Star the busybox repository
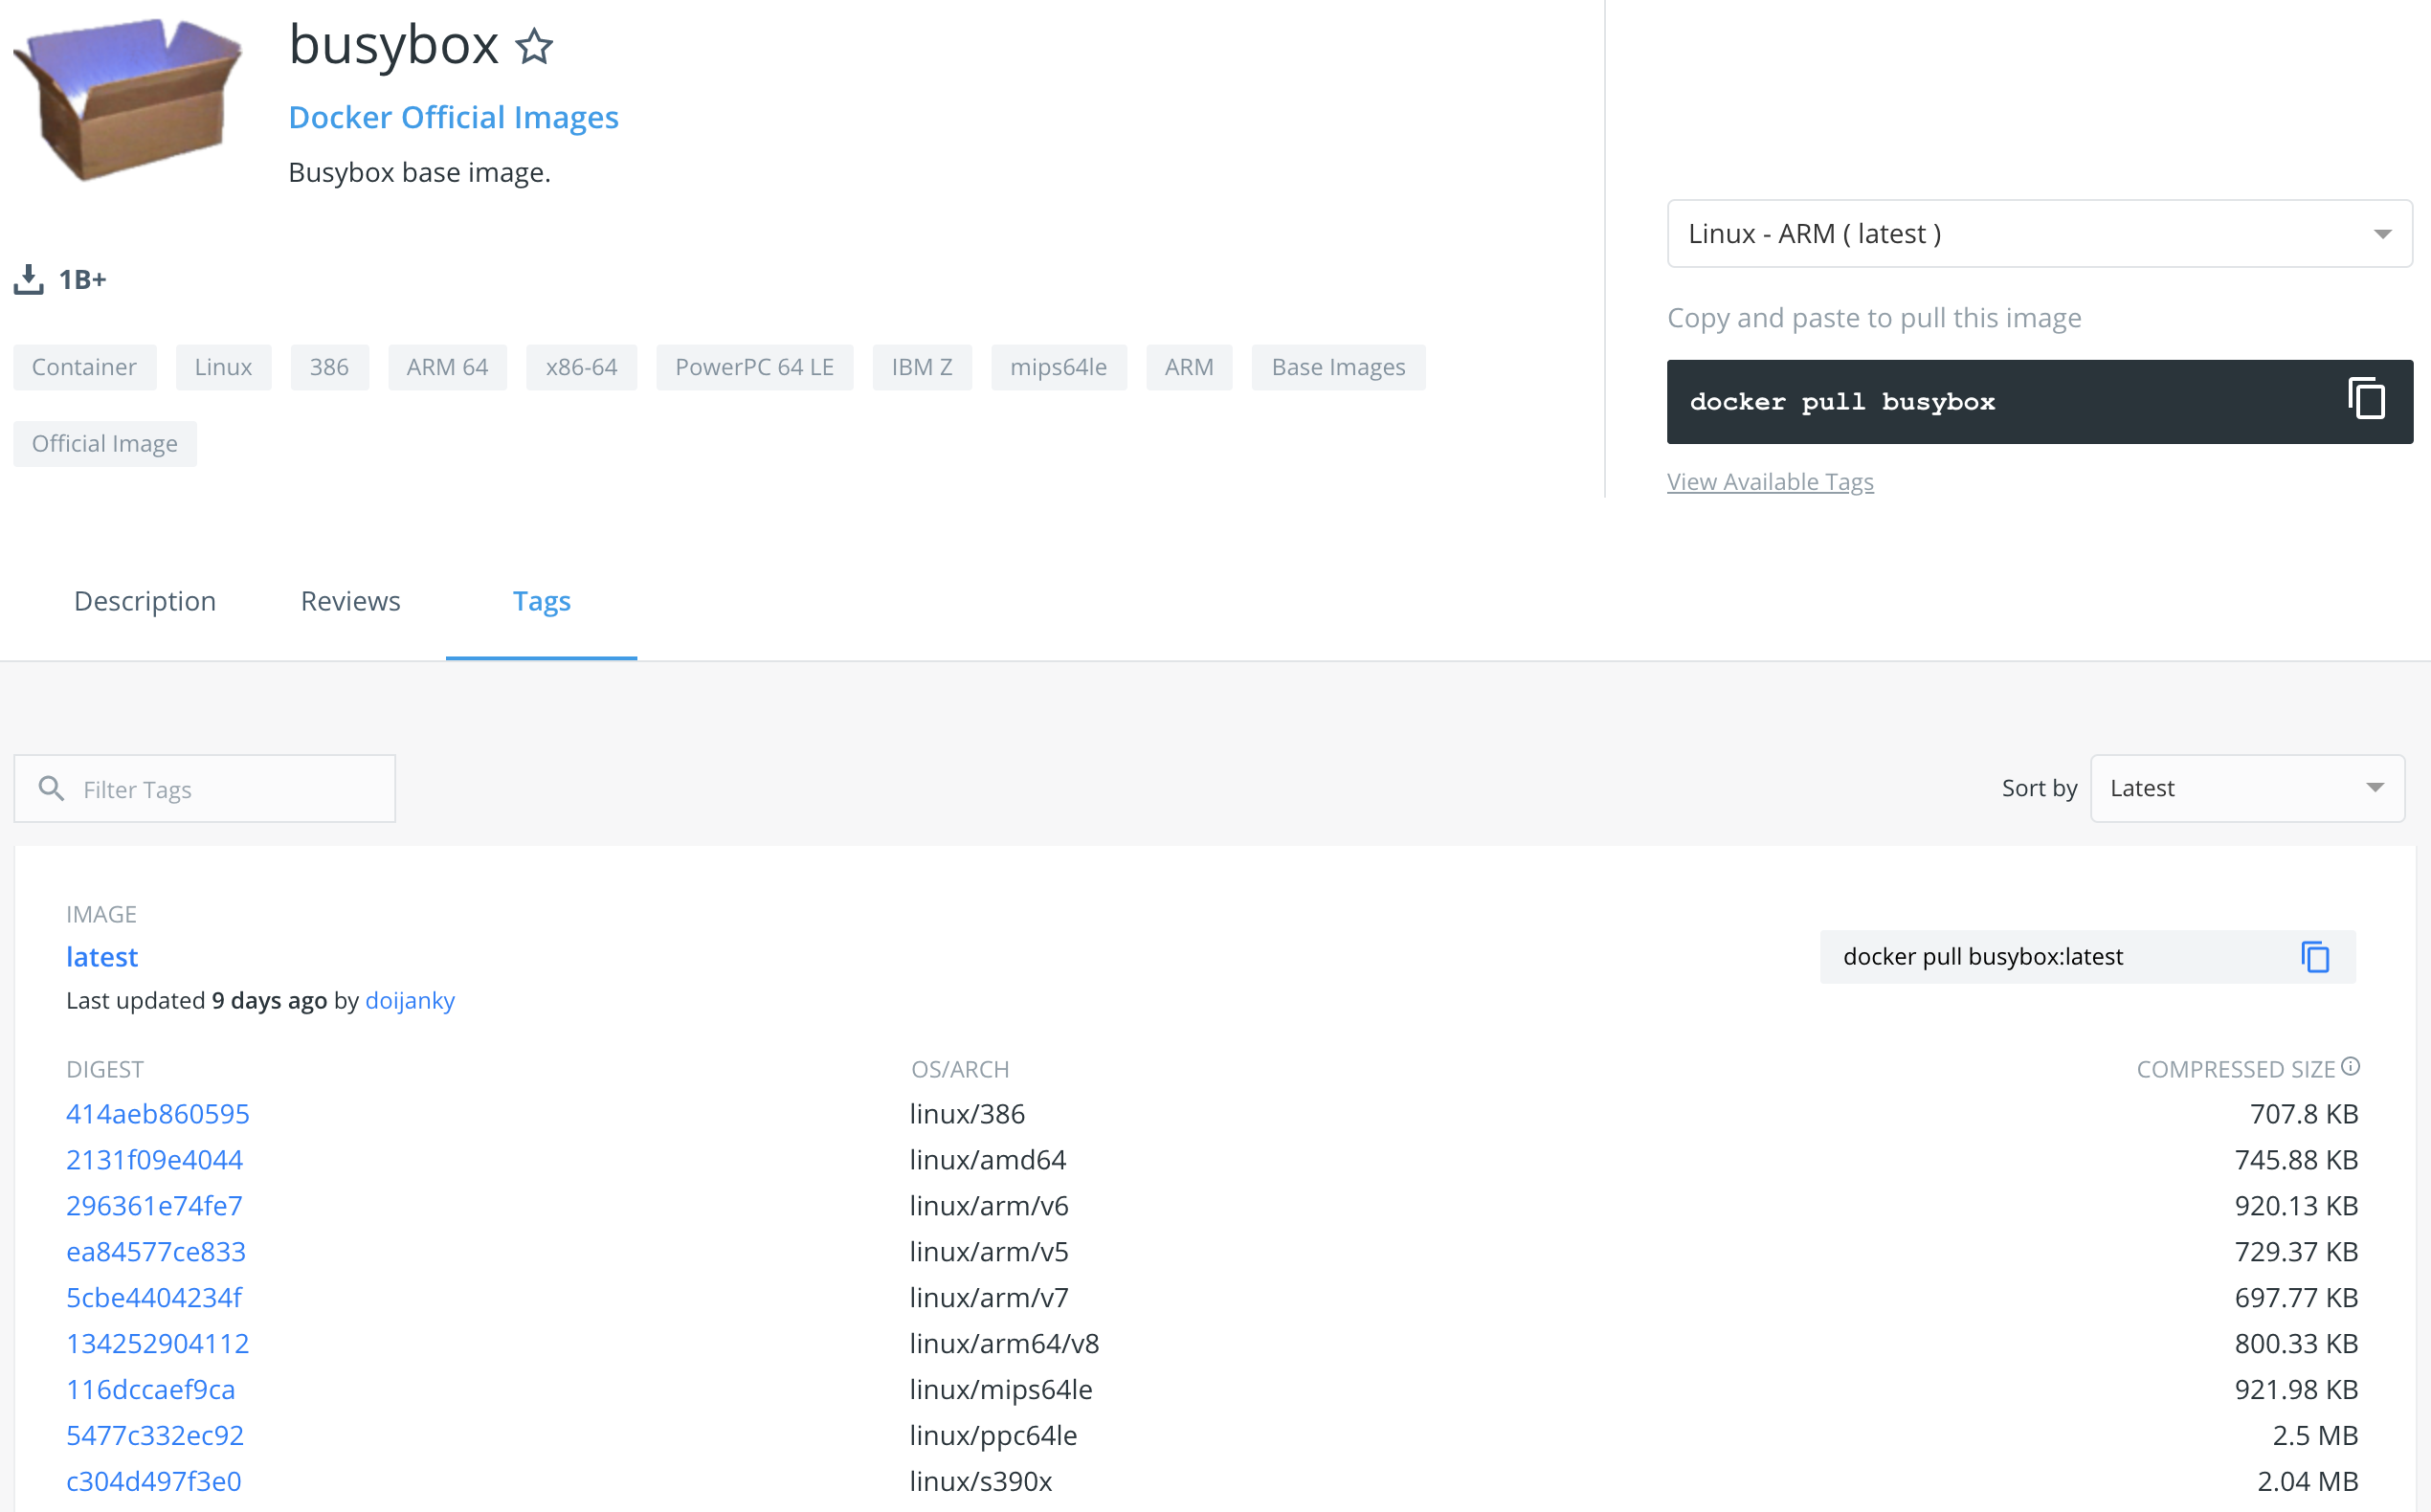Image resolution: width=2431 pixels, height=1512 pixels. click(x=534, y=46)
